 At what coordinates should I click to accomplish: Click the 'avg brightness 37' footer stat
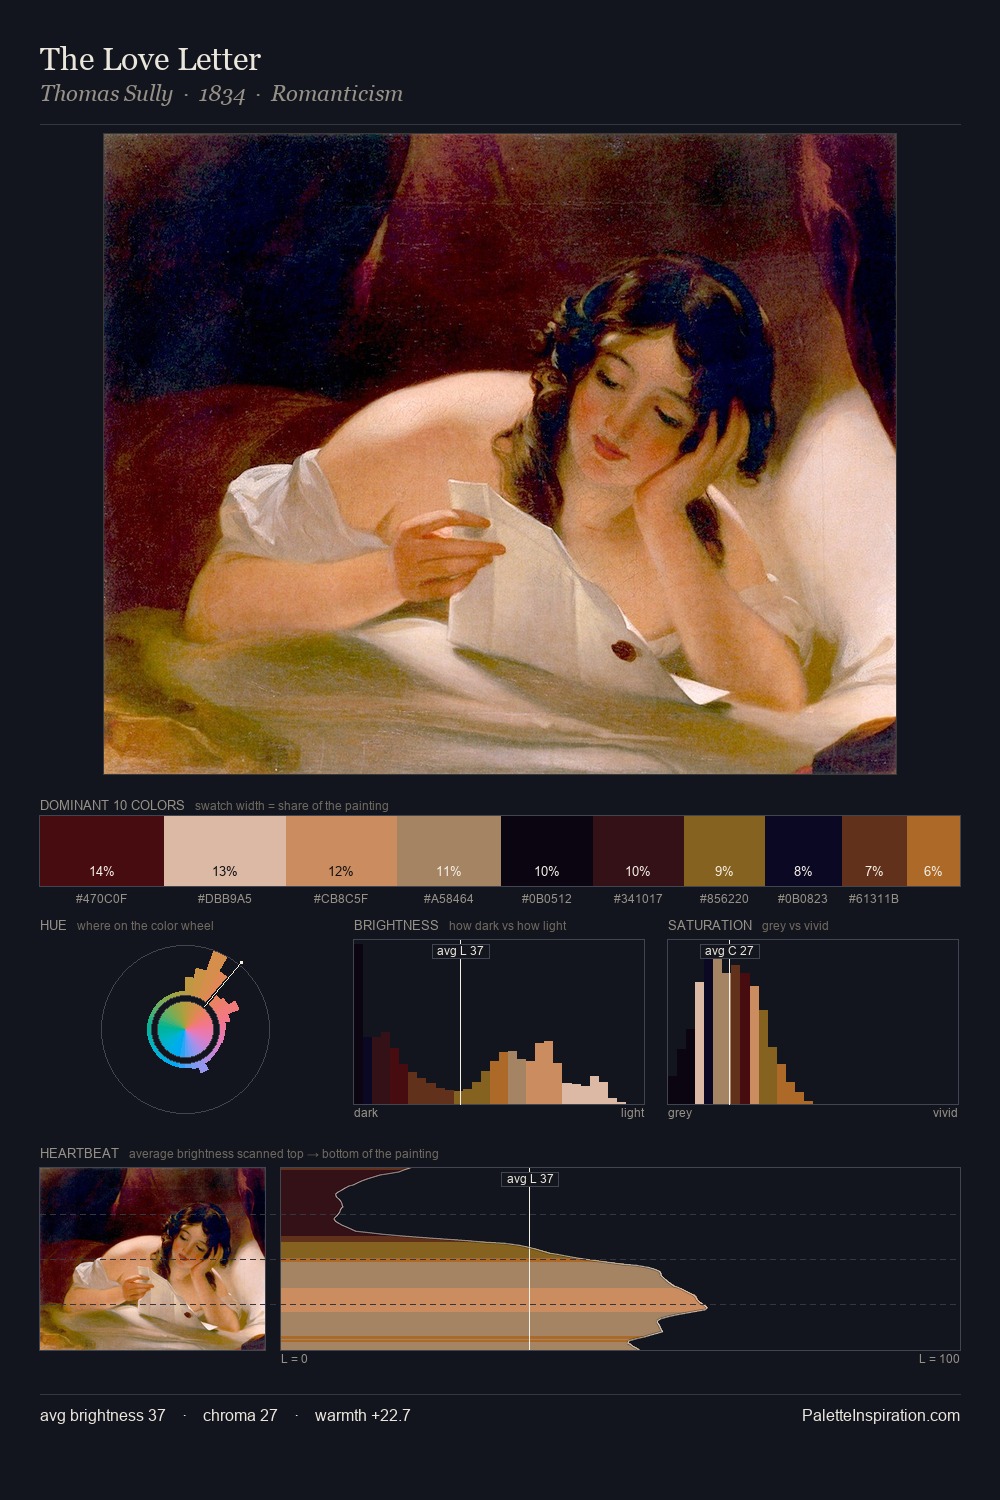click(103, 1415)
